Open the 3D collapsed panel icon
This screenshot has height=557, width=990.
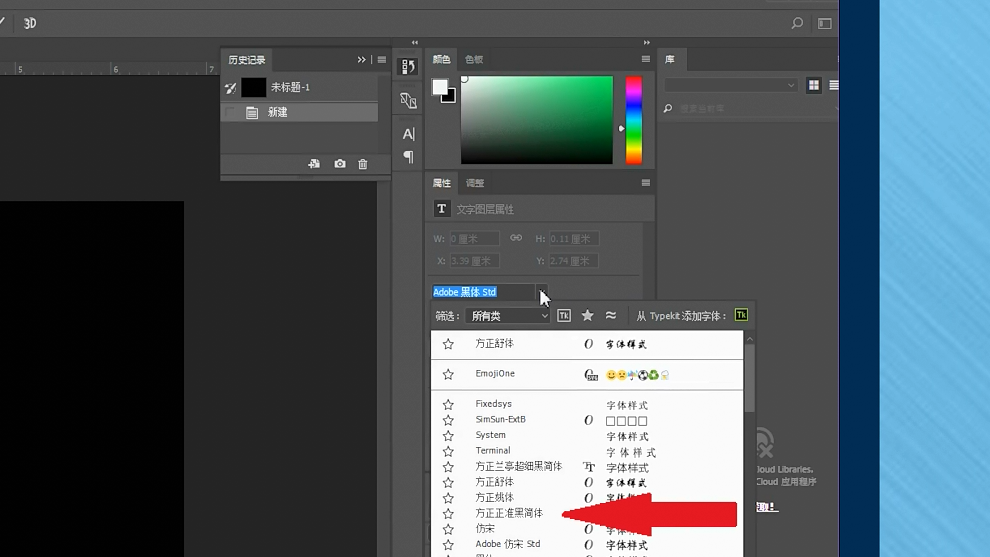pos(408,100)
